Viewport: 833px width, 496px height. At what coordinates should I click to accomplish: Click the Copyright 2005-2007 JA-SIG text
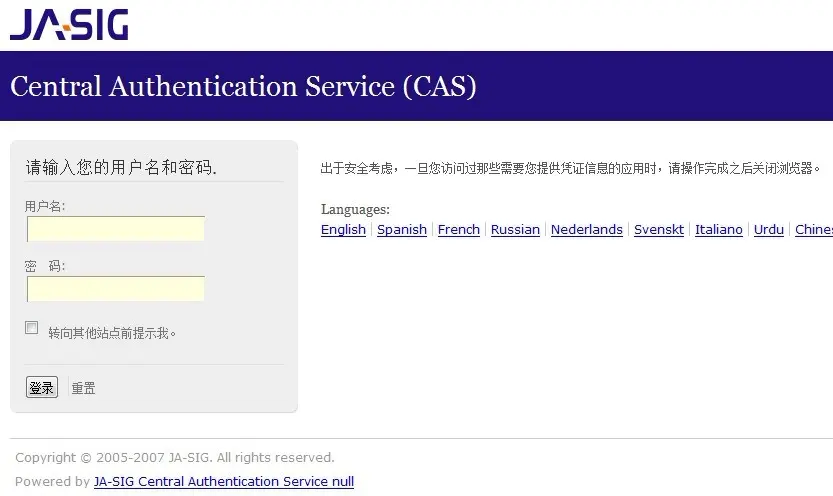[x=175, y=457]
